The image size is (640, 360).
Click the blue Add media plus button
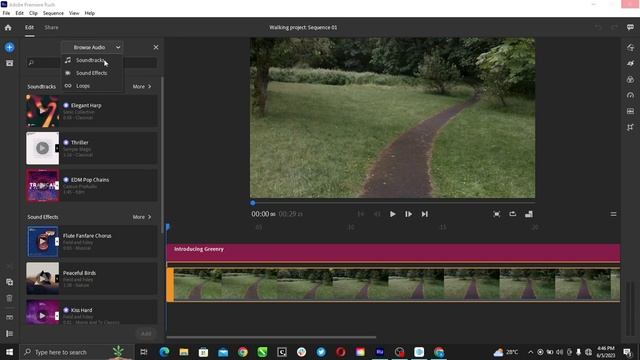pyautogui.click(x=9, y=47)
